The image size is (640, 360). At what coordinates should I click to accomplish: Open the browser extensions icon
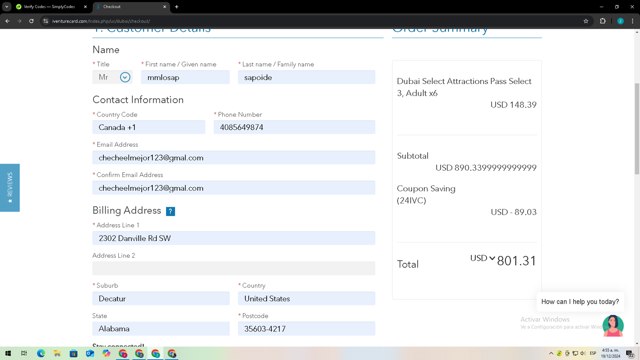click(602, 21)
